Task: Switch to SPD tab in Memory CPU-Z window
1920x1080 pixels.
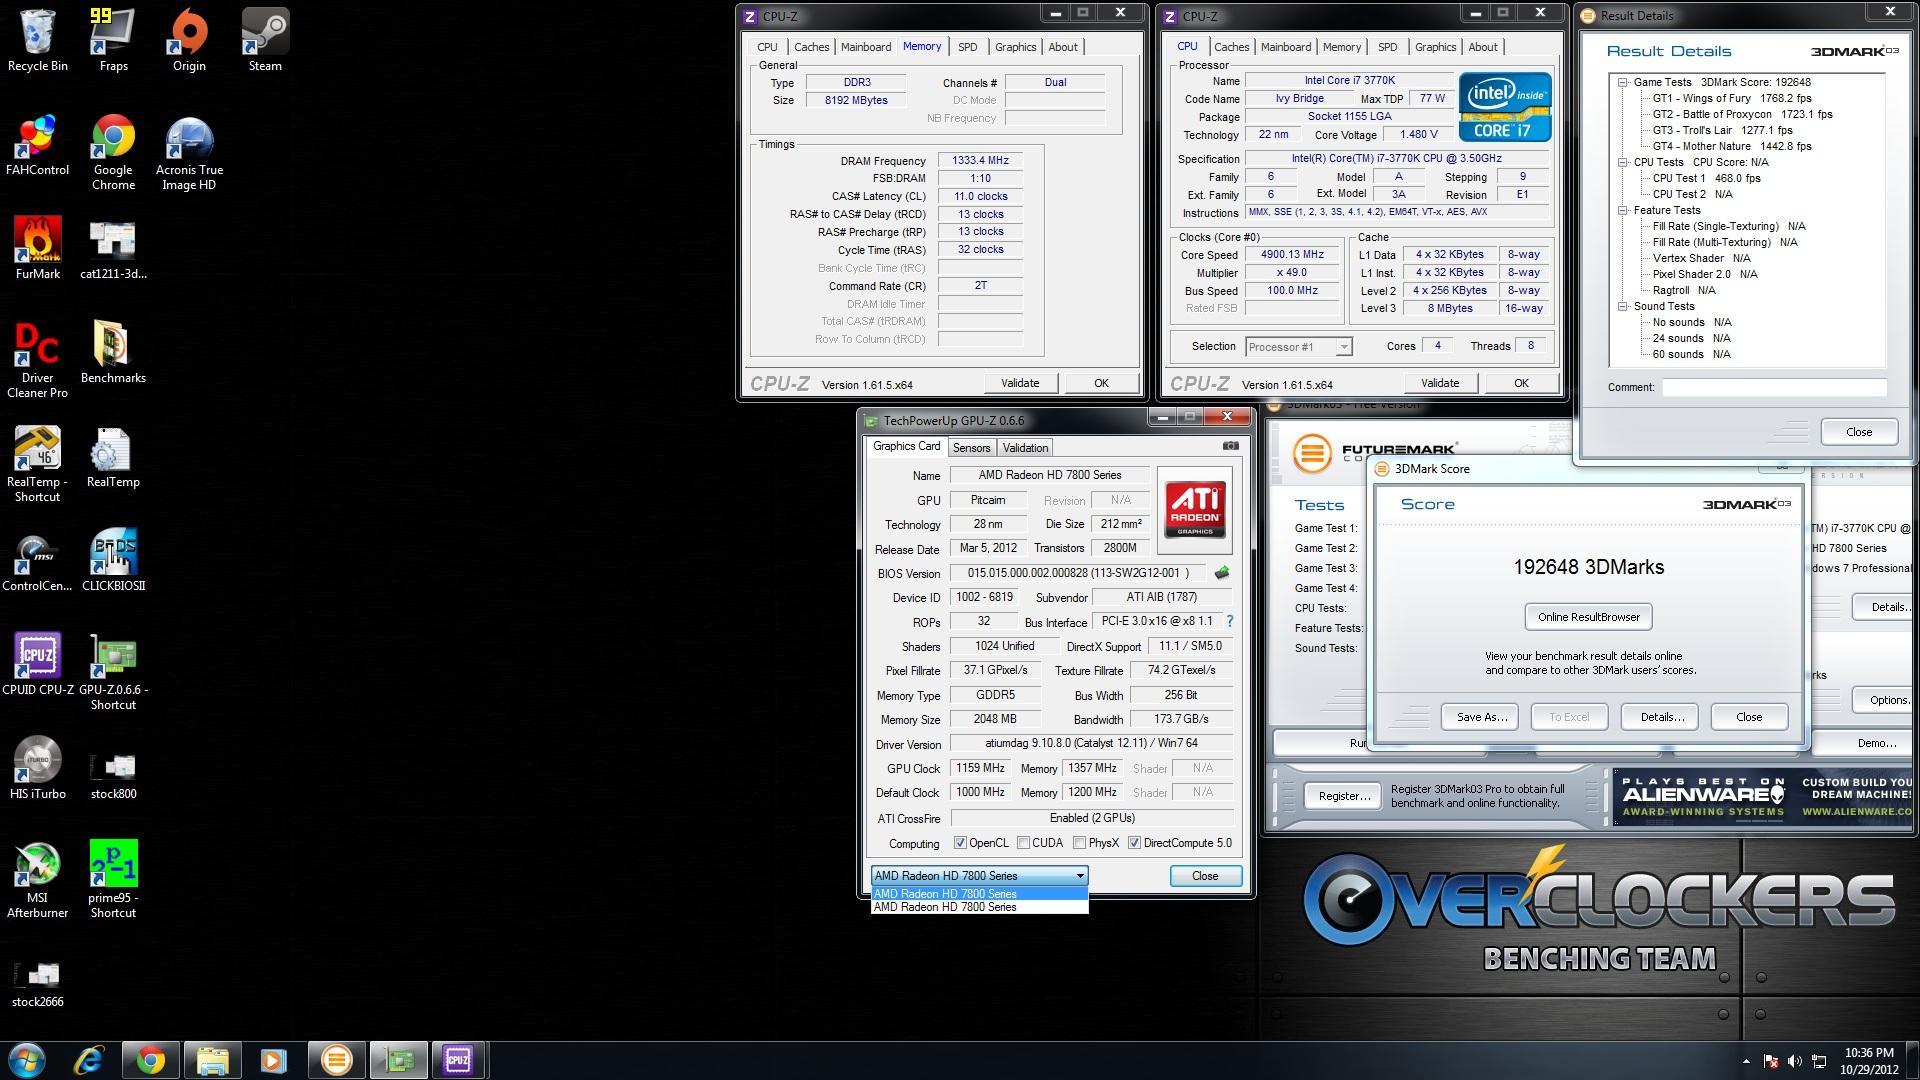Action: point(967,47)
